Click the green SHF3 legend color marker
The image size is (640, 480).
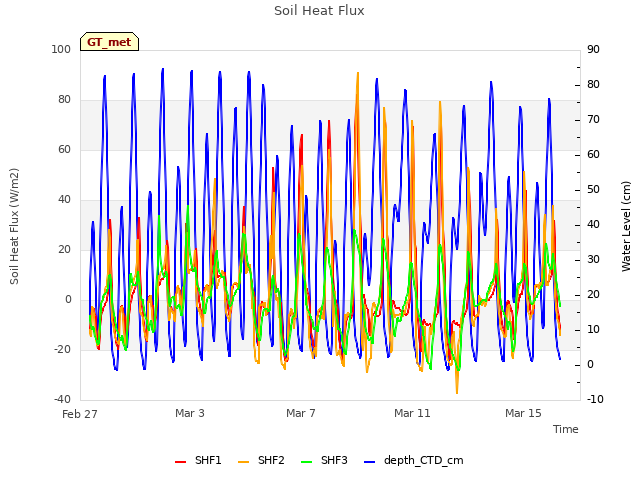[x=307, y=462]
